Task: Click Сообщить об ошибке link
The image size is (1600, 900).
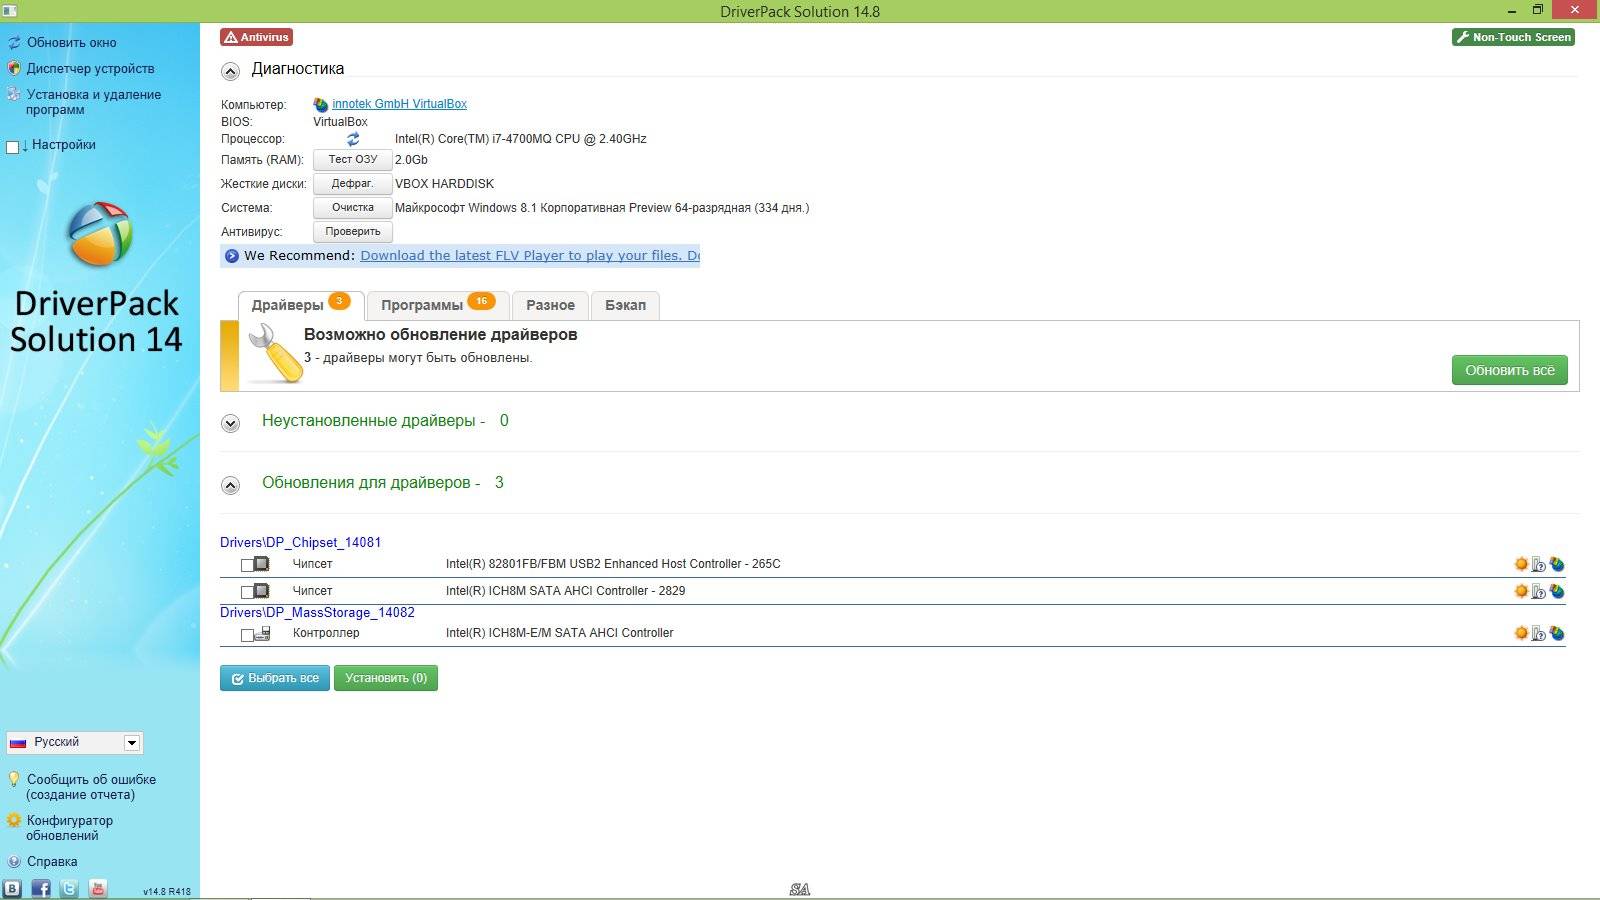Action: (90, 787)
